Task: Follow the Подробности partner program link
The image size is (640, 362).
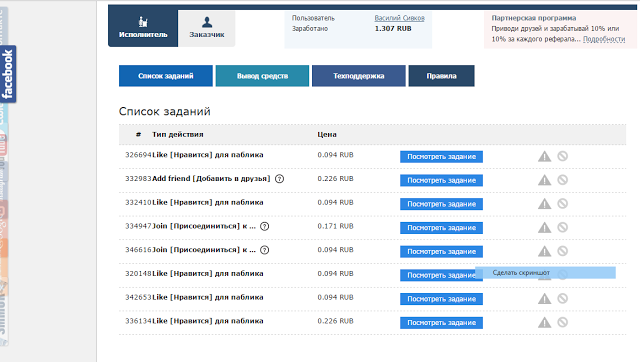Action: coord(604,39)
